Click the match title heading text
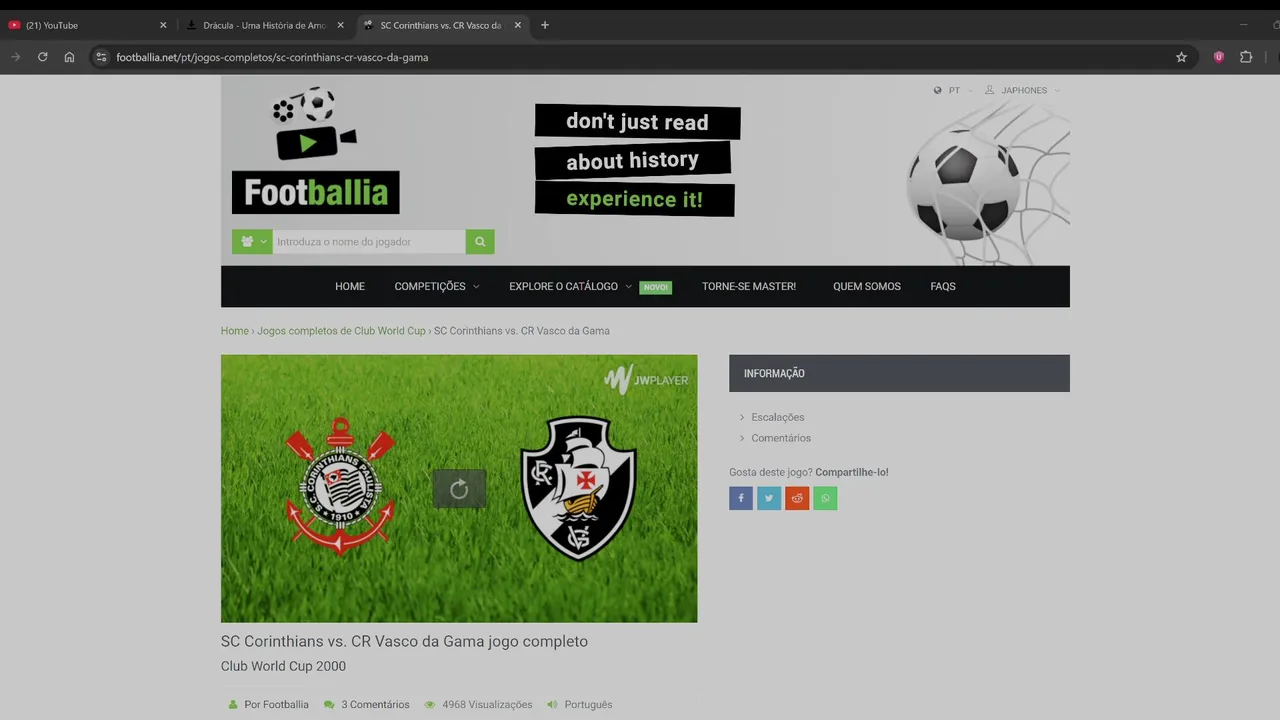The height and width of the screenshot is (720, 1280). click(x=404, y=642)
